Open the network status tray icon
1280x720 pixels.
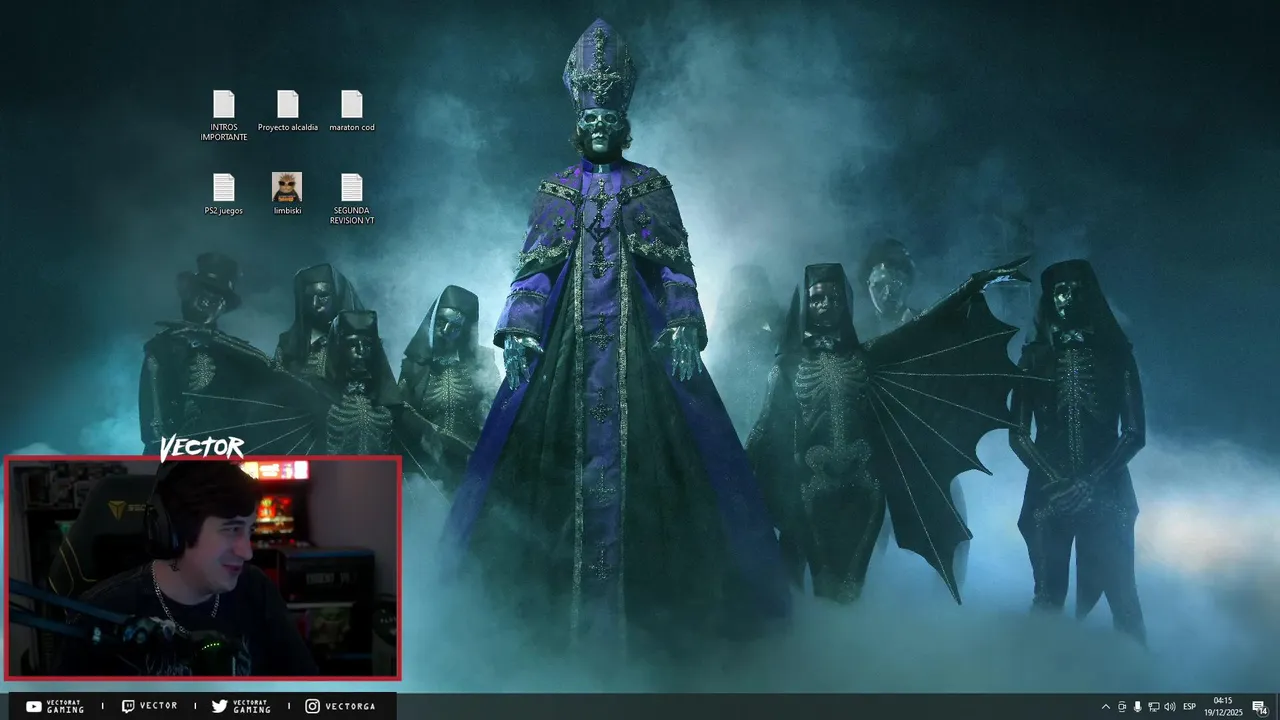tap(1154, 707)
